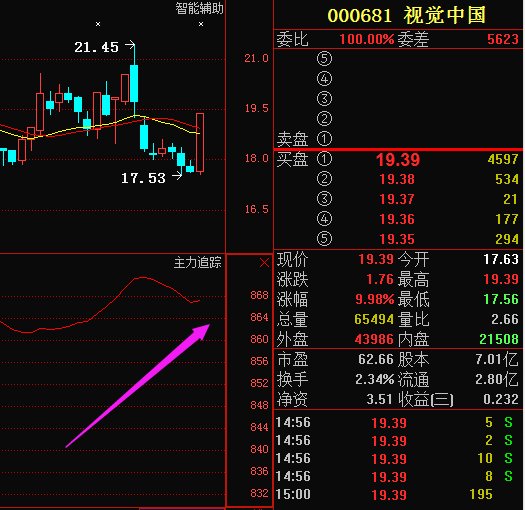Viewport: 525px width, 510px height.
Task: Click the 15:00 trade volume 195
Action: (x=481, y=494)
